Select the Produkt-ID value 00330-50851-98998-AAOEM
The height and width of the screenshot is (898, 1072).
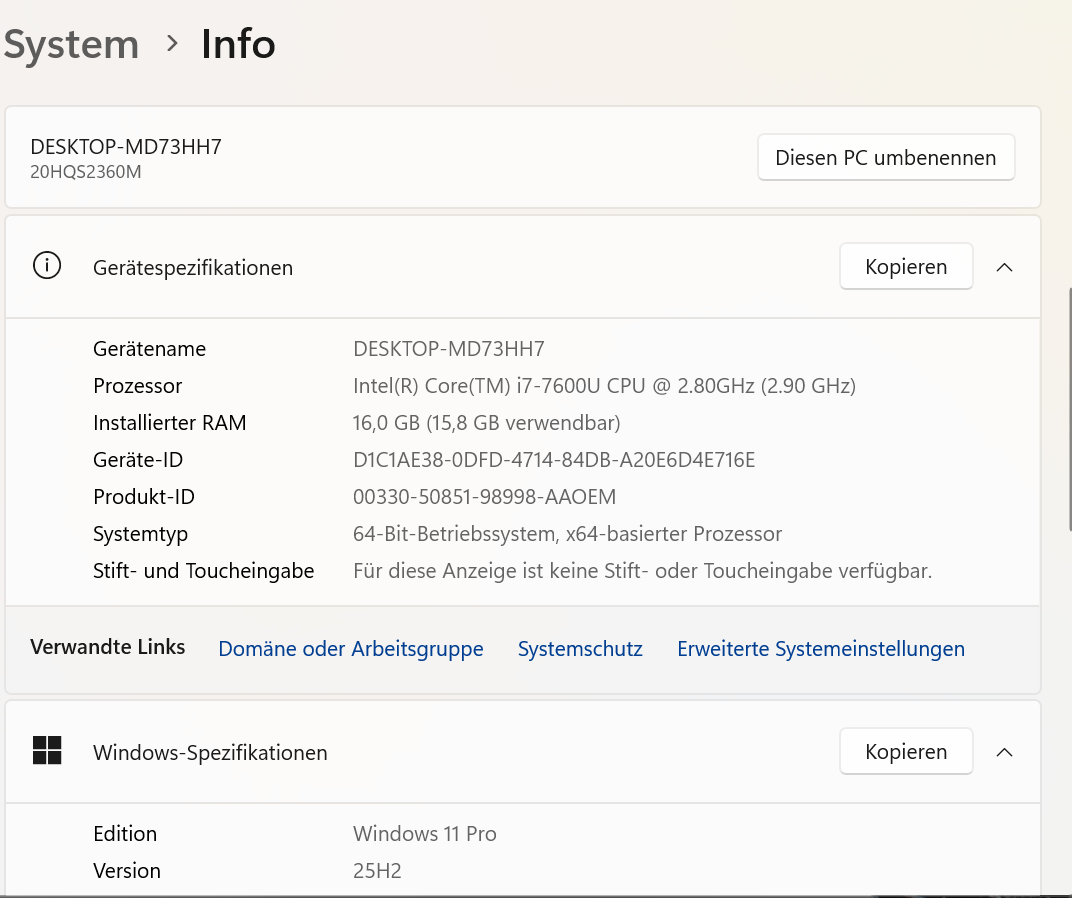tap(484, 497)
